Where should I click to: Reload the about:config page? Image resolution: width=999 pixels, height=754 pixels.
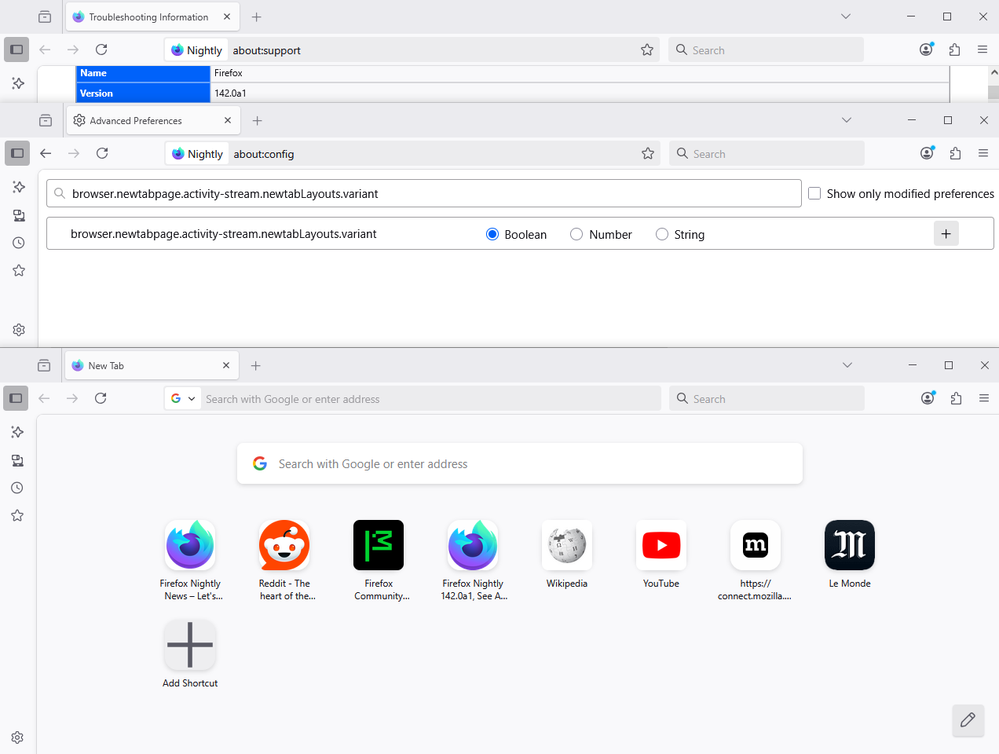click(102, 154)
